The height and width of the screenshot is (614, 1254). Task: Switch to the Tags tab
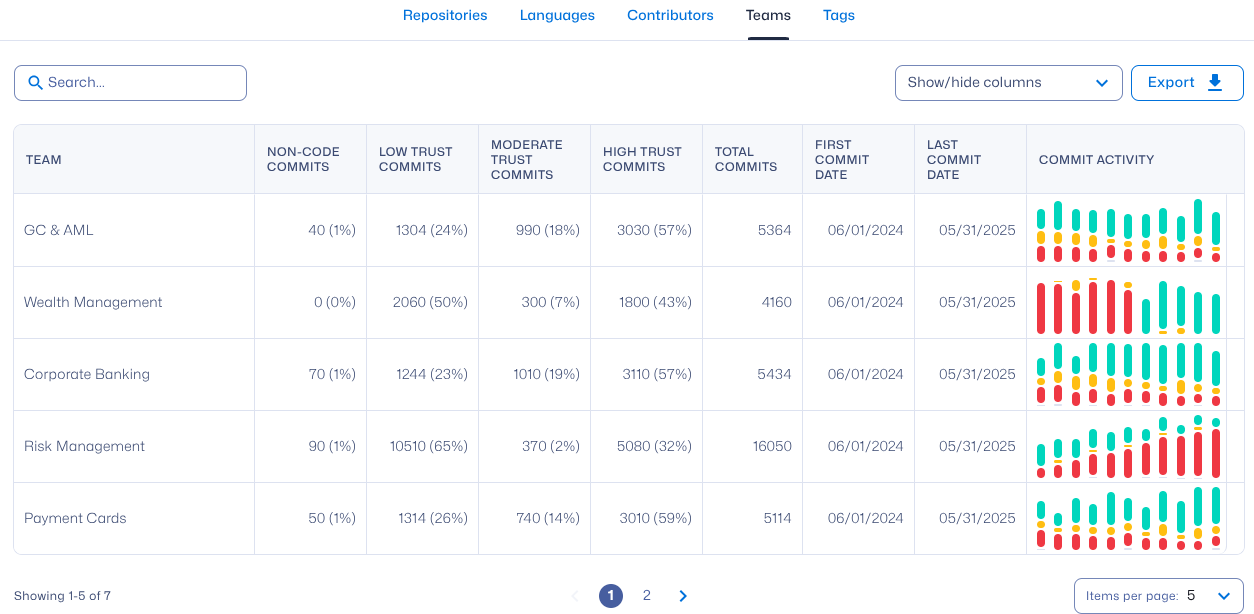click(x=838, y=15)
